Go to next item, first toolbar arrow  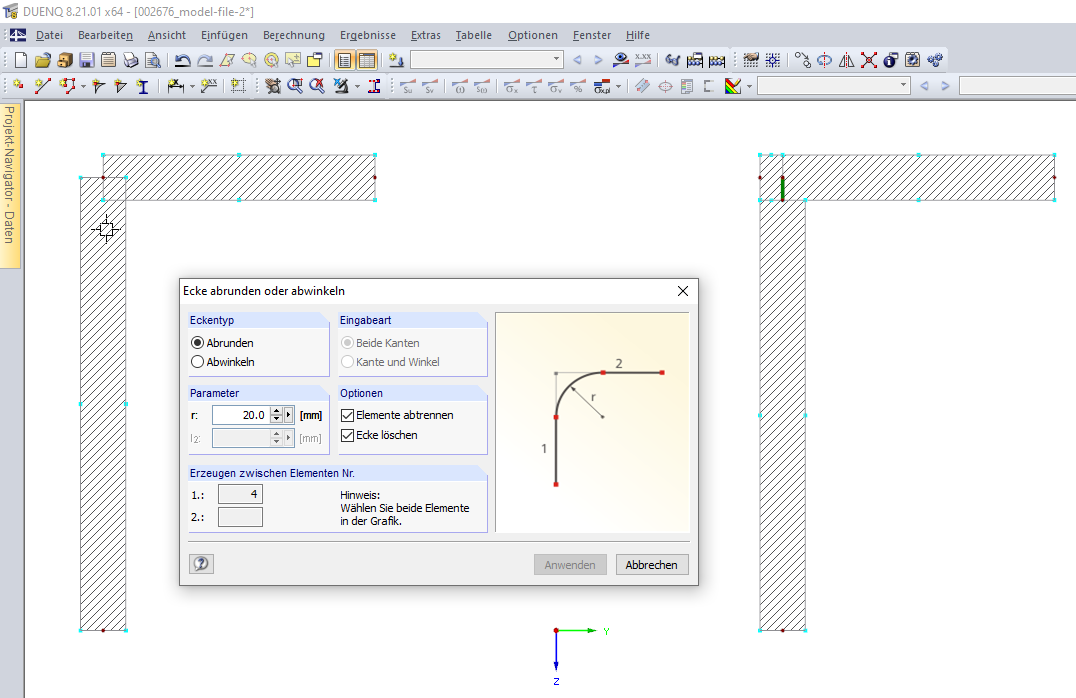598,60
